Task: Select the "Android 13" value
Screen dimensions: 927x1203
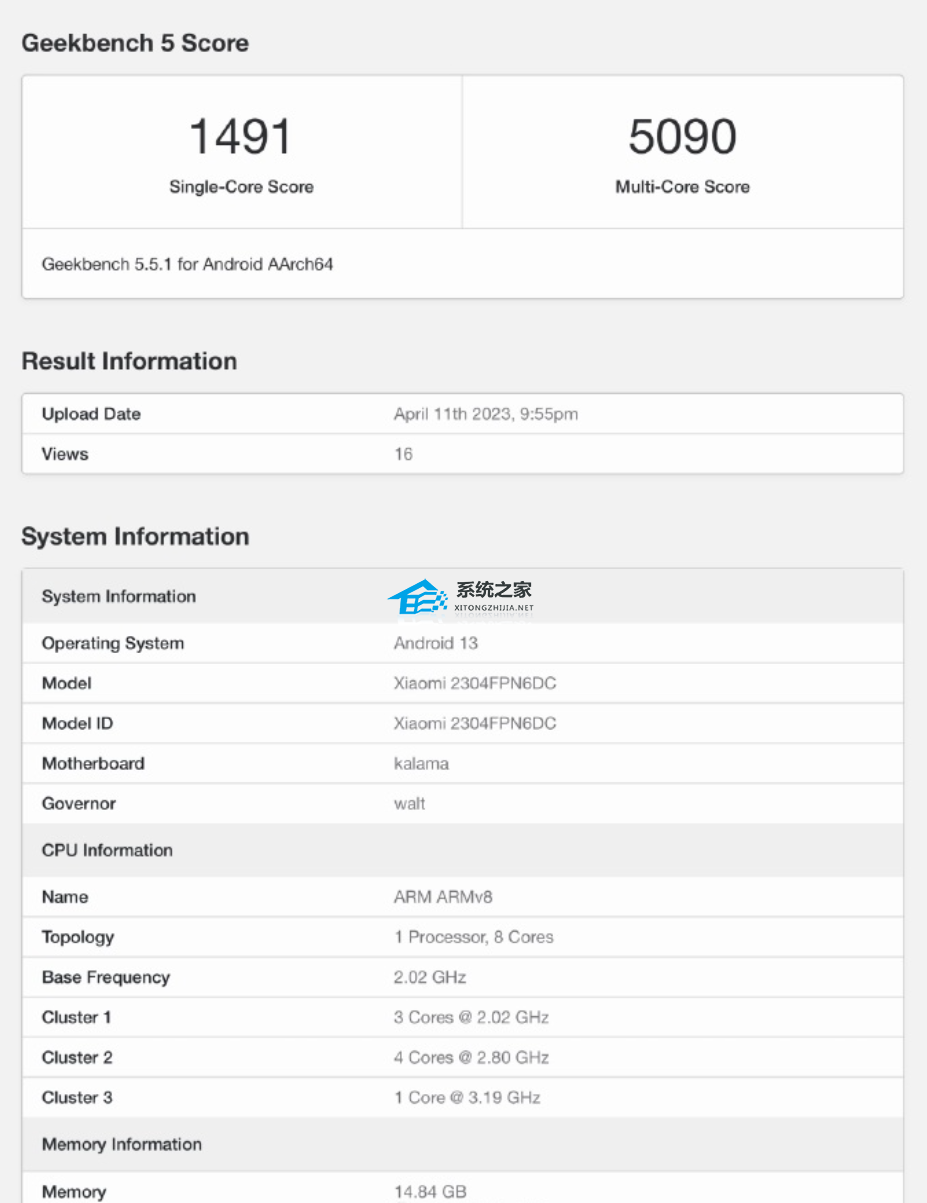Action: [436, 643]
